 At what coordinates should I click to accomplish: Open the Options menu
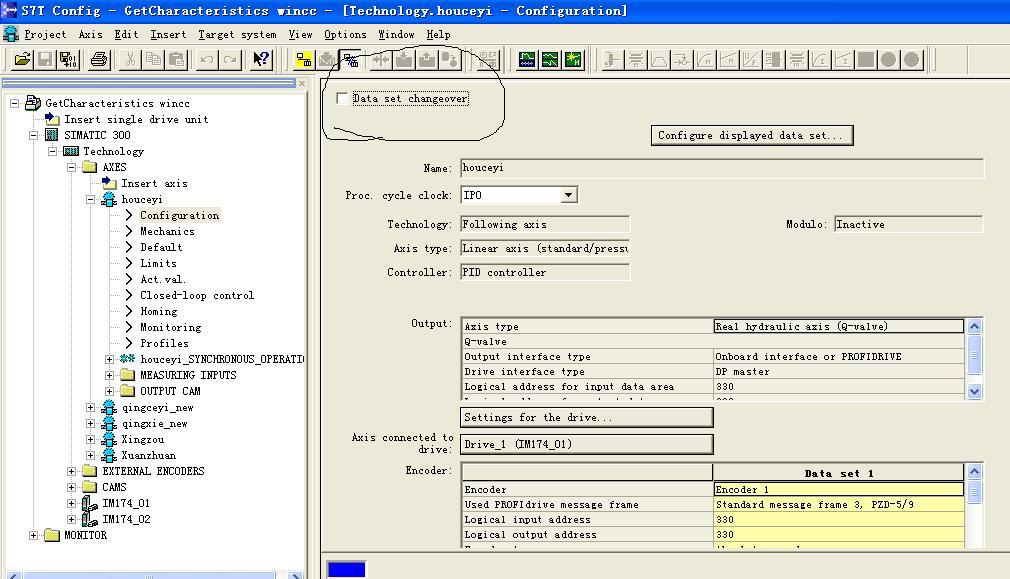point(345,35)
